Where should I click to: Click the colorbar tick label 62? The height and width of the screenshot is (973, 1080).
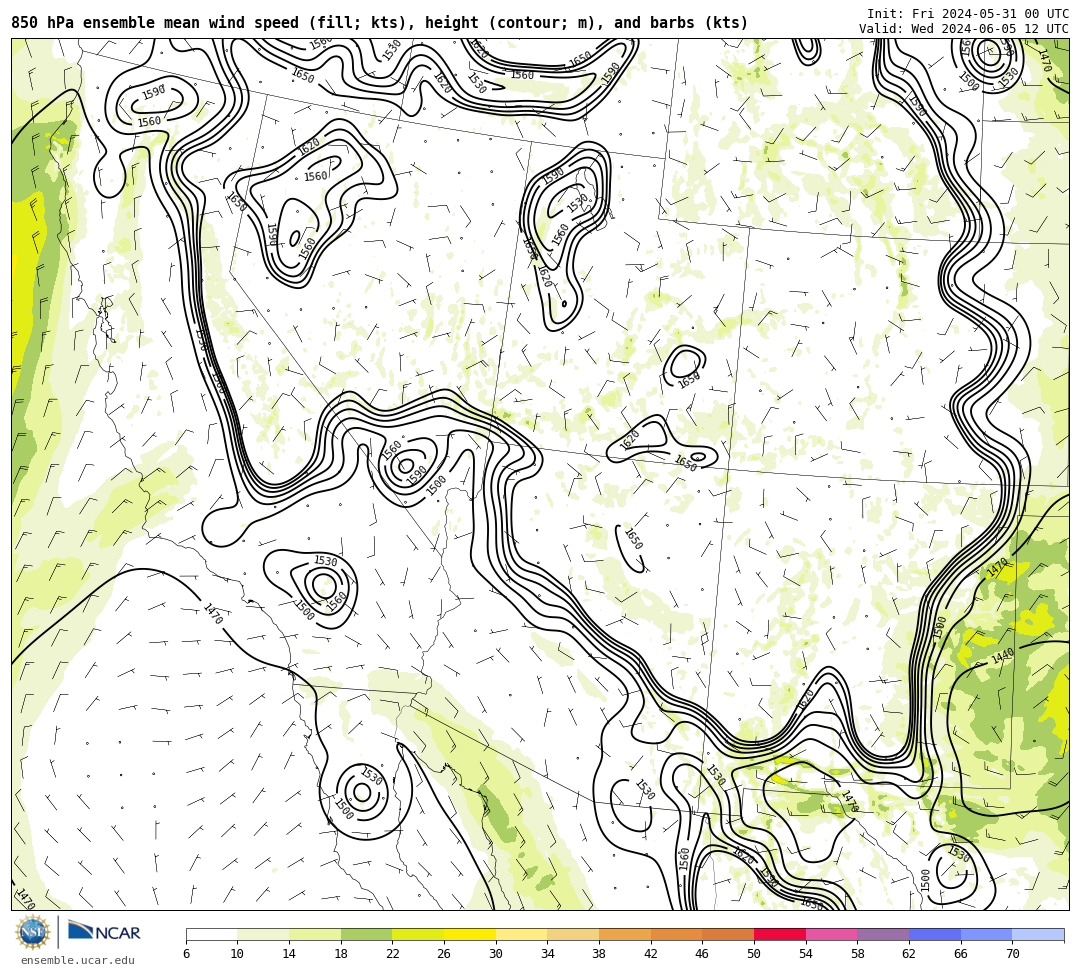(909, 954)
